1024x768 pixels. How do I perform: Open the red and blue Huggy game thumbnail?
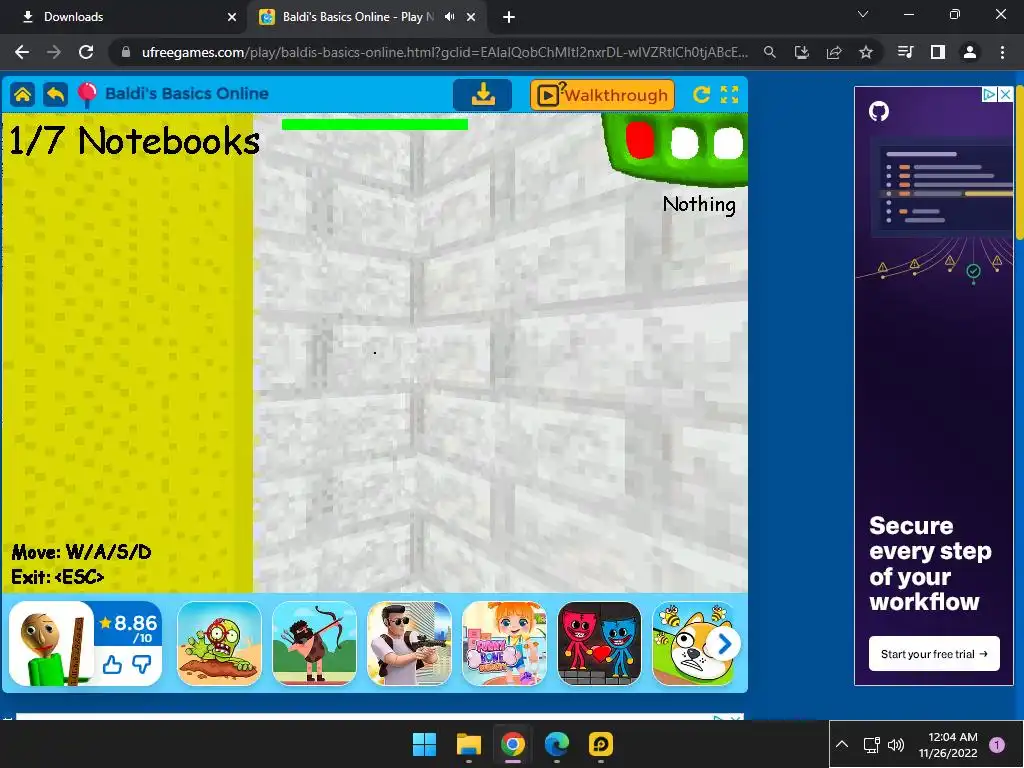coord(600,643)
